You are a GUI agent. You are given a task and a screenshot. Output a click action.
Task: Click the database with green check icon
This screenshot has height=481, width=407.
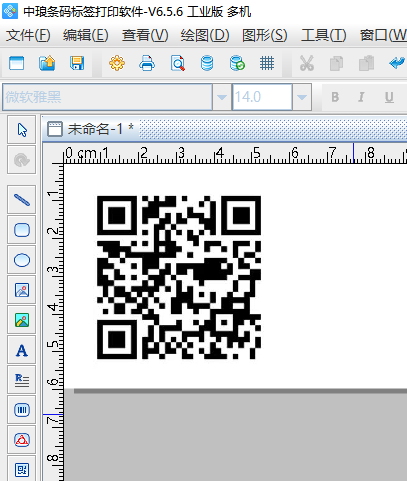[x=237, y=63]
